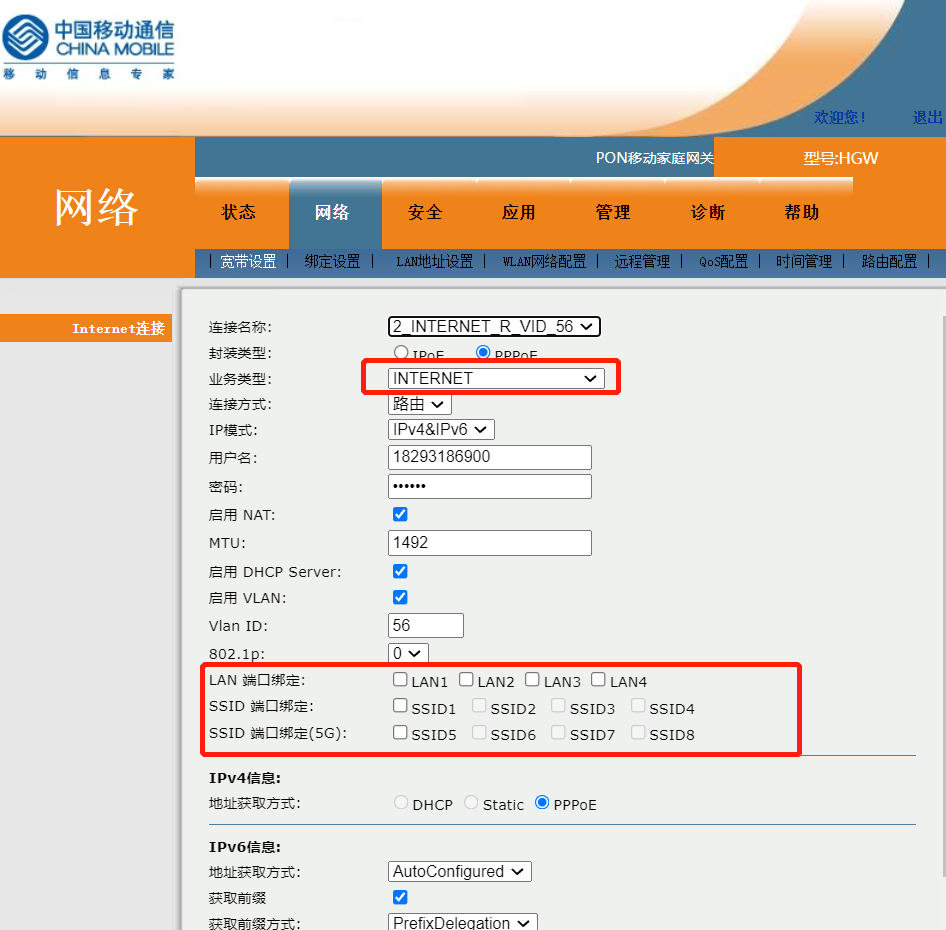The width and height of the screenshot is (946, 930).
Task: Open the 状态 tab
Action: pos(239,212)
